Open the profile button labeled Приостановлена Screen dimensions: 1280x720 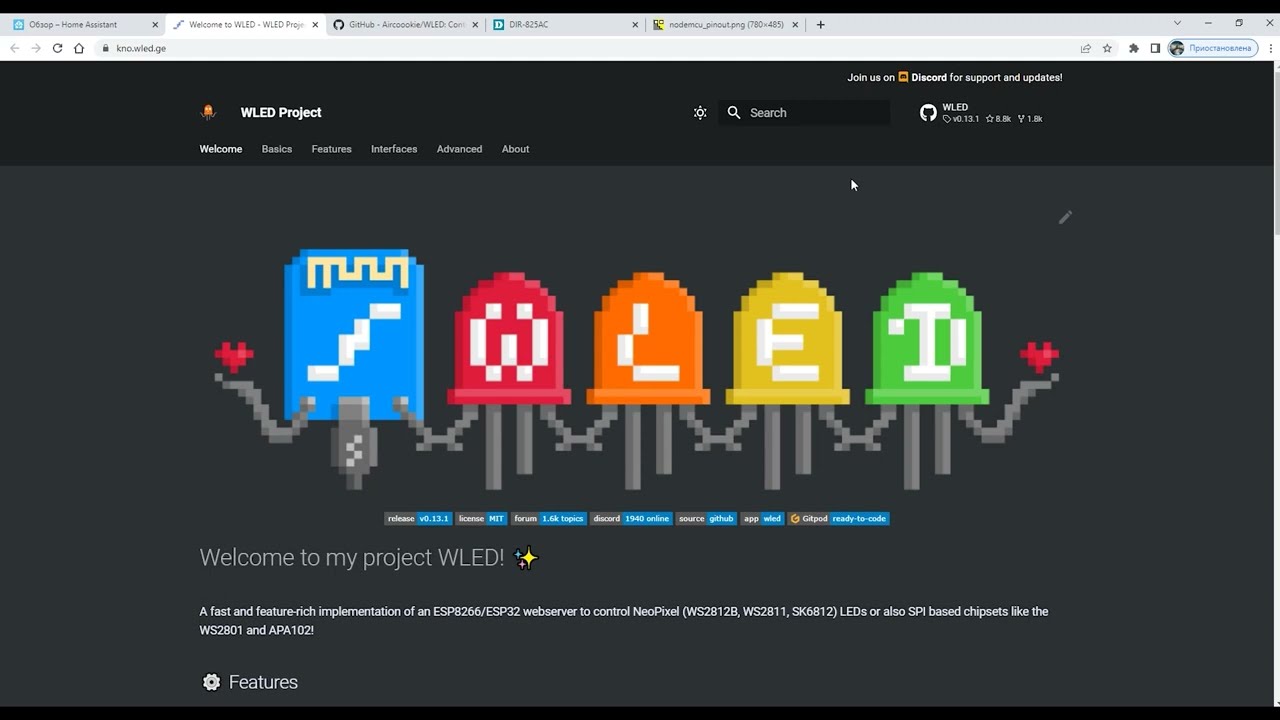pyautogui.click(x=1212, y=48)
